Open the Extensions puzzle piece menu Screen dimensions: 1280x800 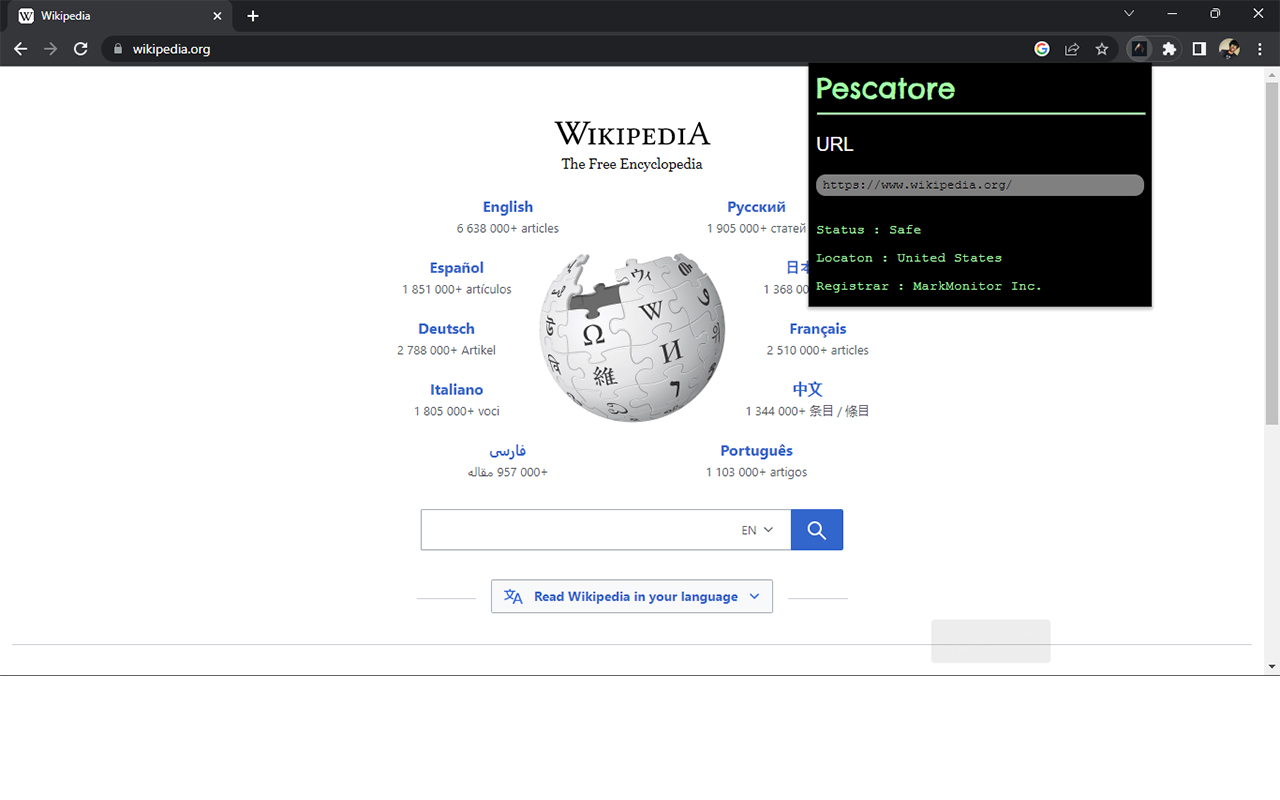1169,49
